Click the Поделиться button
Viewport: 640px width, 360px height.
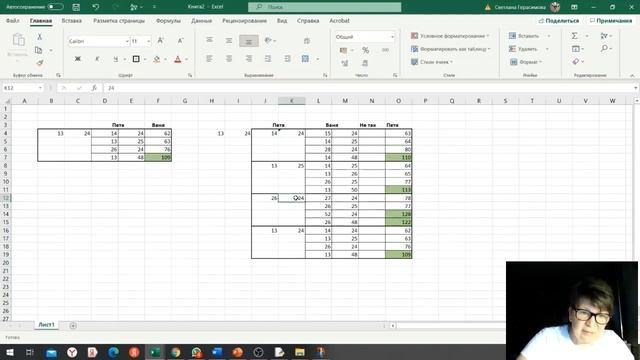pos(559,20)
